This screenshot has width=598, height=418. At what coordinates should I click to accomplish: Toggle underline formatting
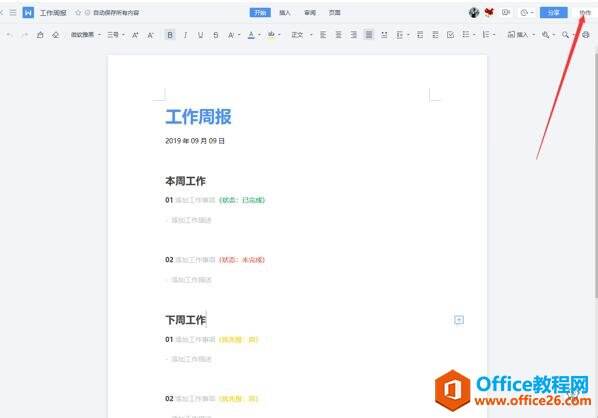click(x=201, y=35)
